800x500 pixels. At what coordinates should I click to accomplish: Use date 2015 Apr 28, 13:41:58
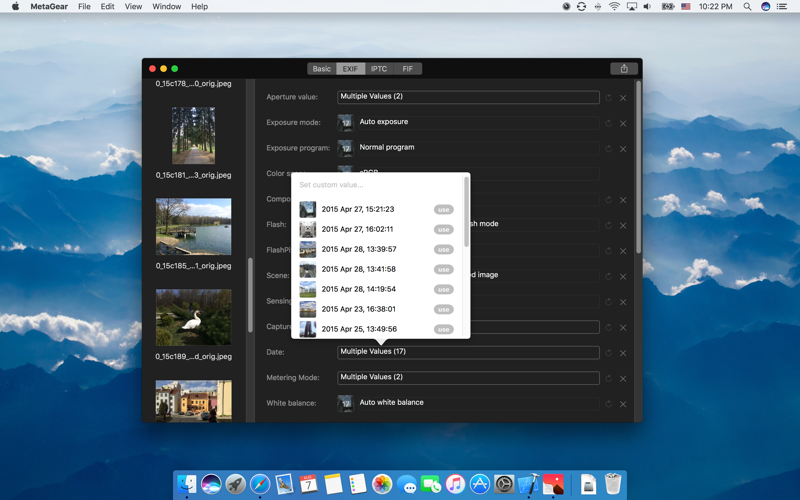[x=443, y=269]
